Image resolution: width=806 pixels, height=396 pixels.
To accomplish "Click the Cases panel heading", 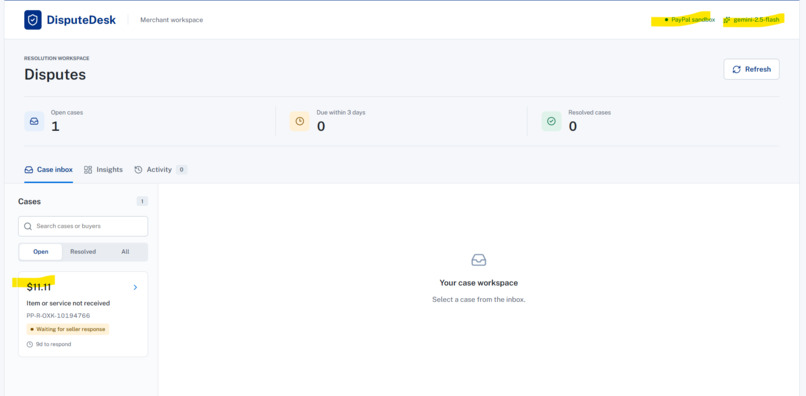I will tap(29, 202).
